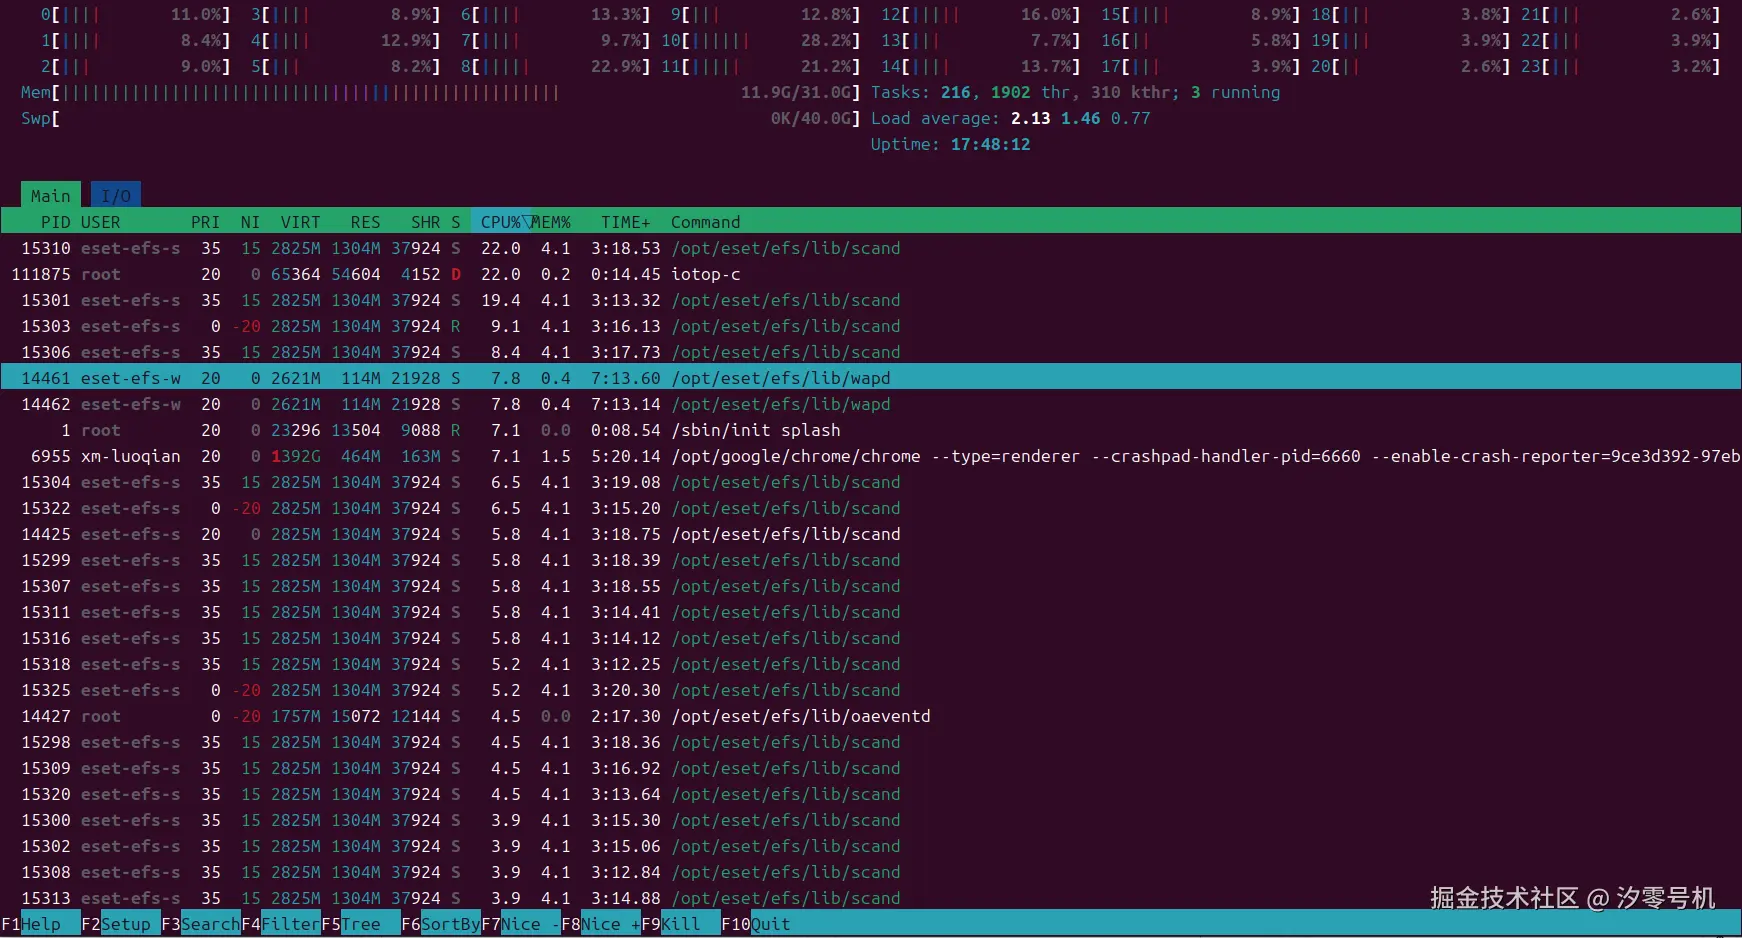Screen dimensions: 1742x938
Task: Select process row with PID 15316
Action: (x=871, y=638)
